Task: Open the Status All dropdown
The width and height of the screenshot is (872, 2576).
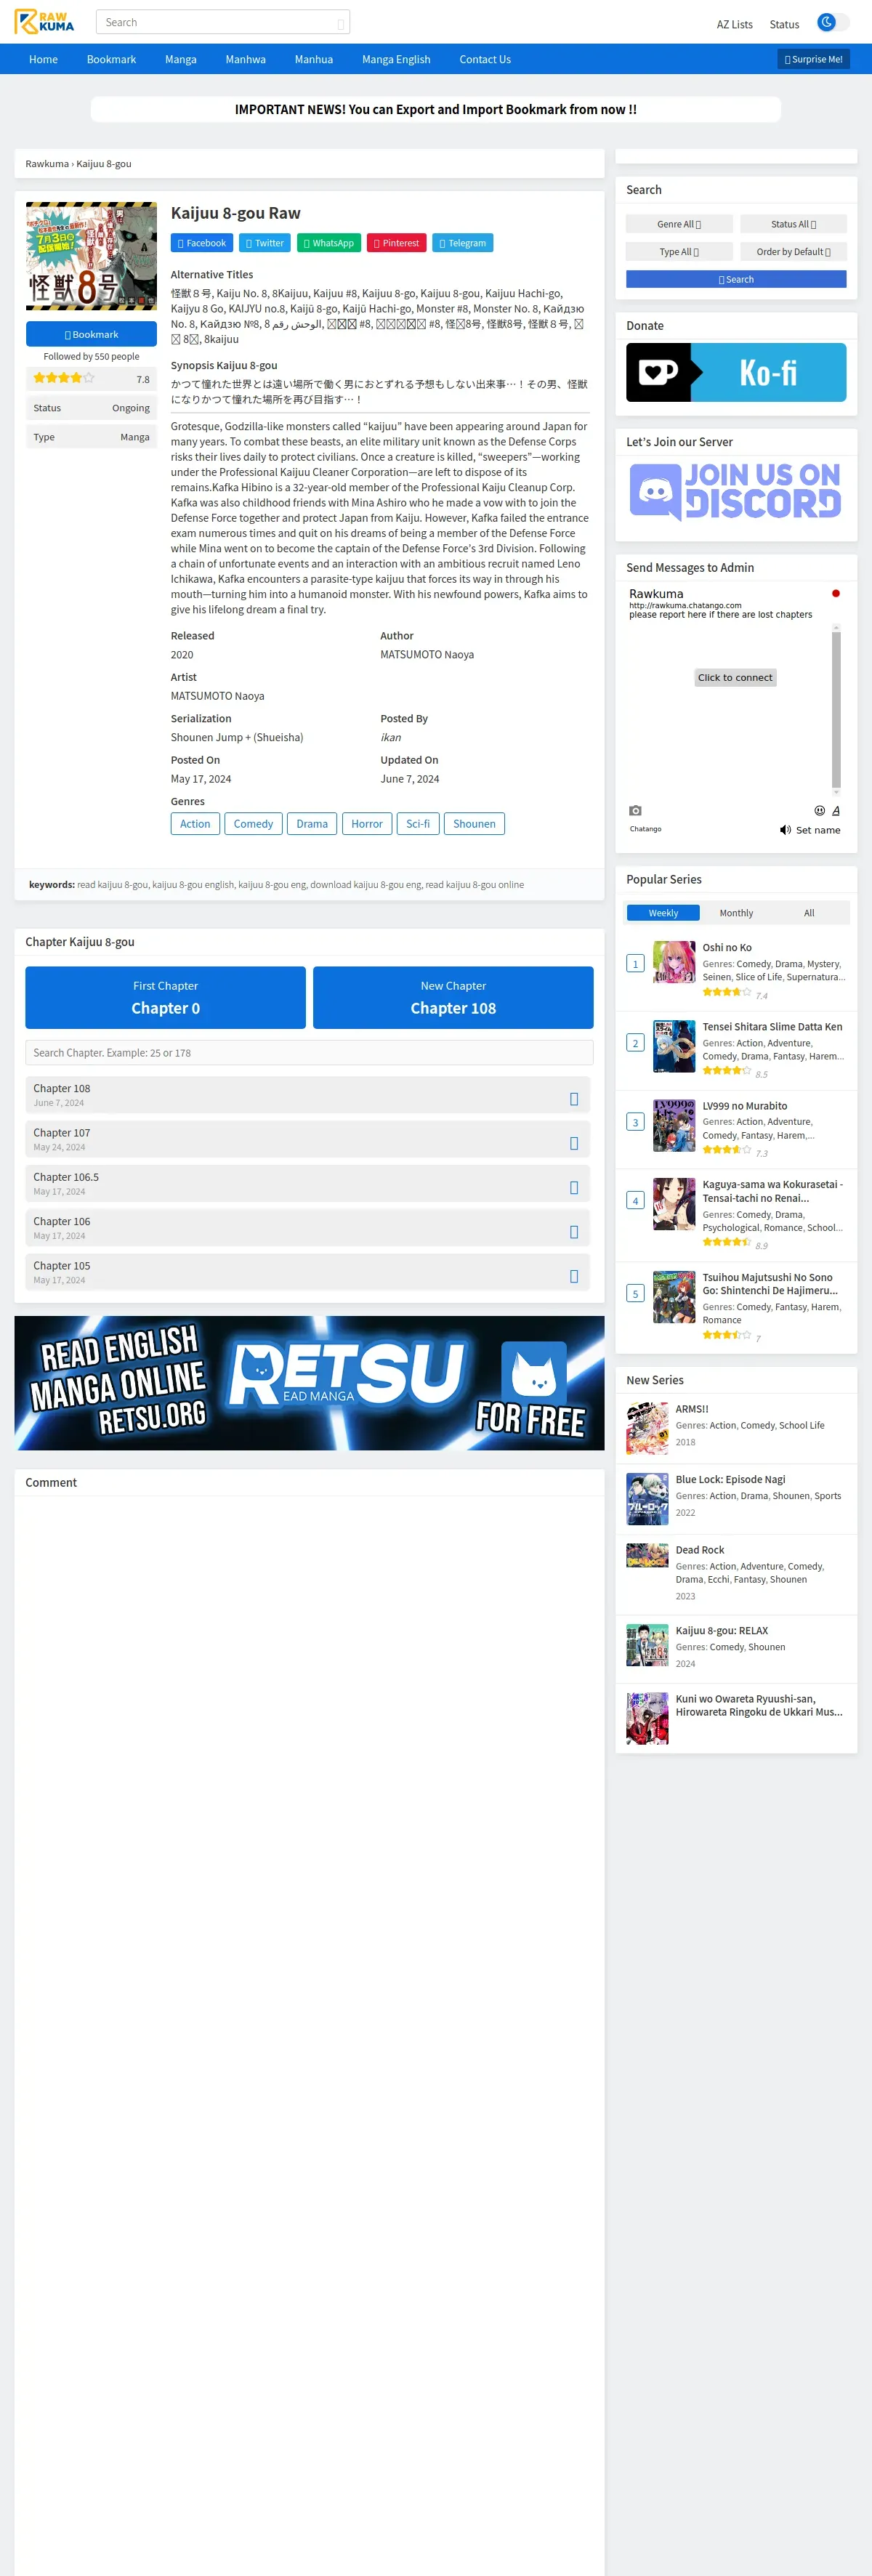Action: [x=793, y=224]
